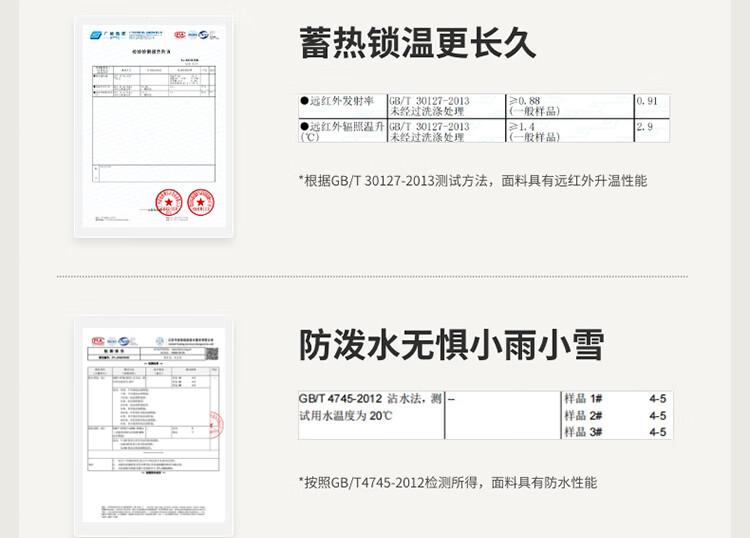Image resolution: width=750 pixels, height=538 pixels.
Task: Click the heading 防泼水无惧小雨小雪
Action: pos(452,344)
